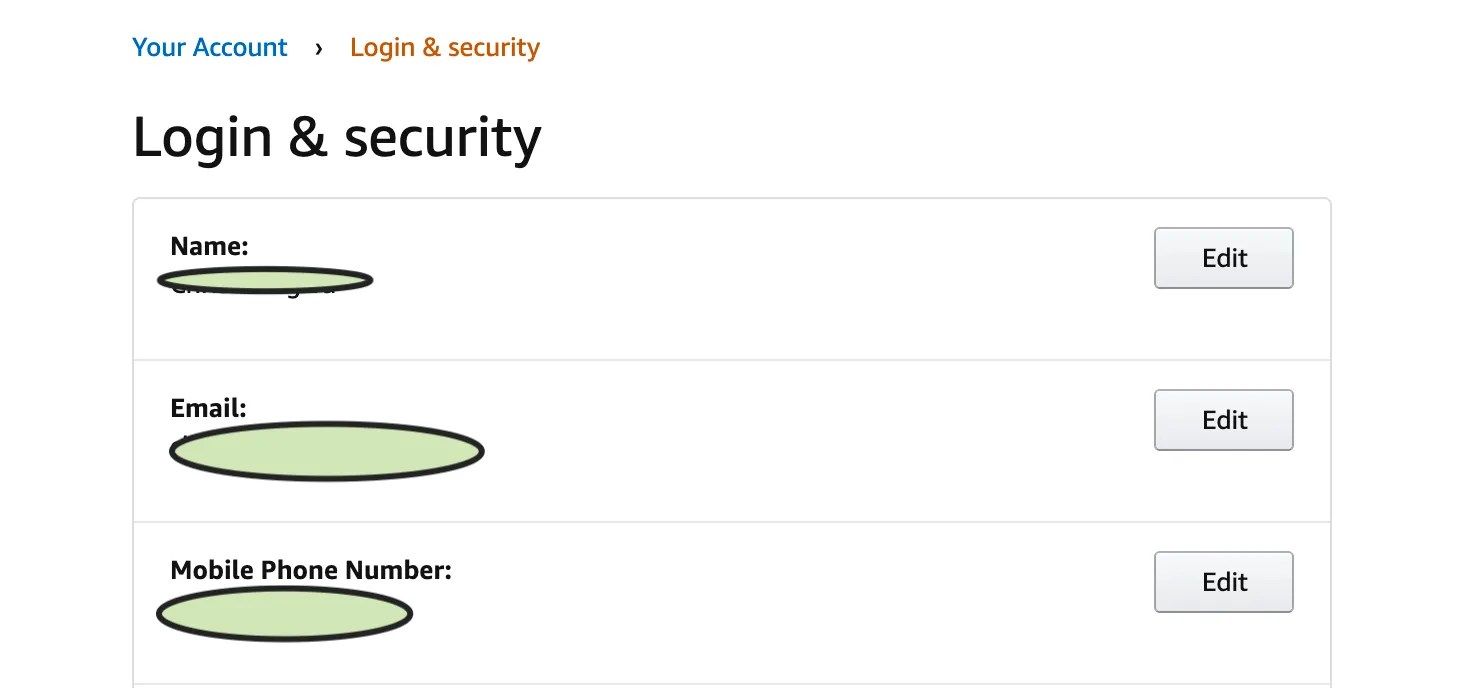Click the breadcrumb chevron separator

tap(319, 48)
